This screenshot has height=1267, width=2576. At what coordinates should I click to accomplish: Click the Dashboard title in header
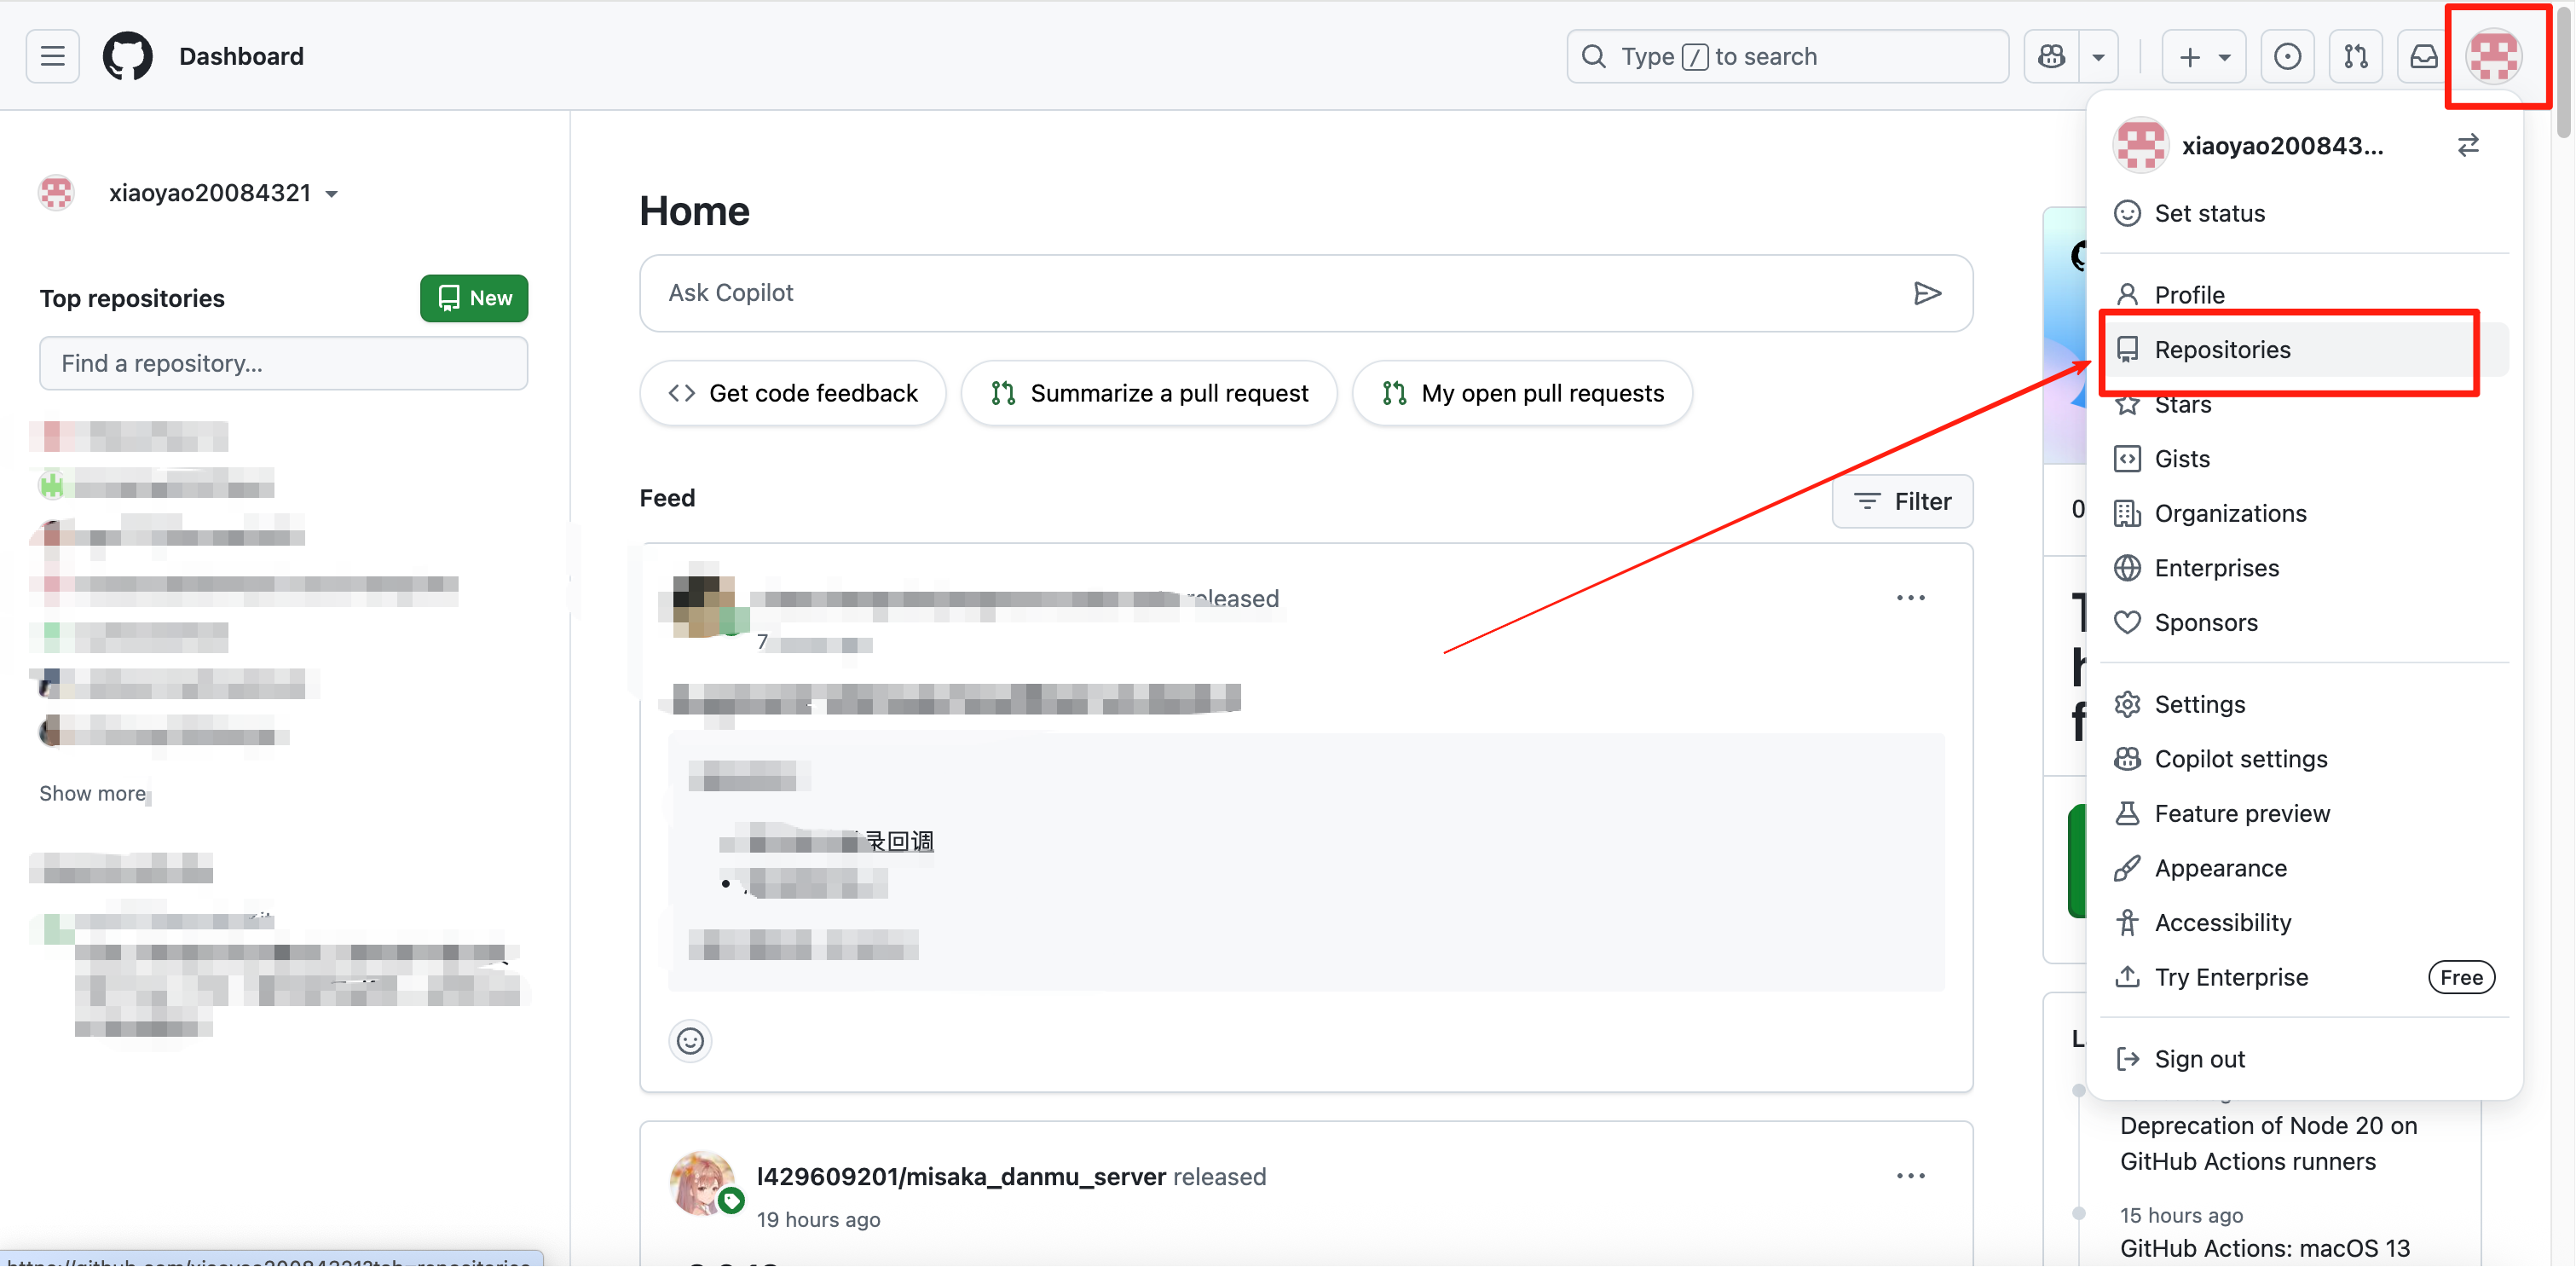[241, 56]
